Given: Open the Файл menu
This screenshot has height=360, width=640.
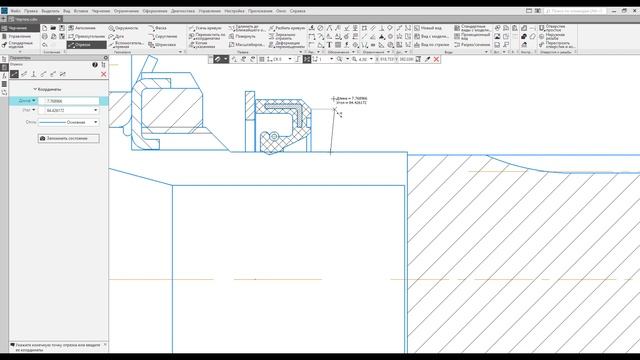Looking at the screenshot, I should tap(16, 11).
